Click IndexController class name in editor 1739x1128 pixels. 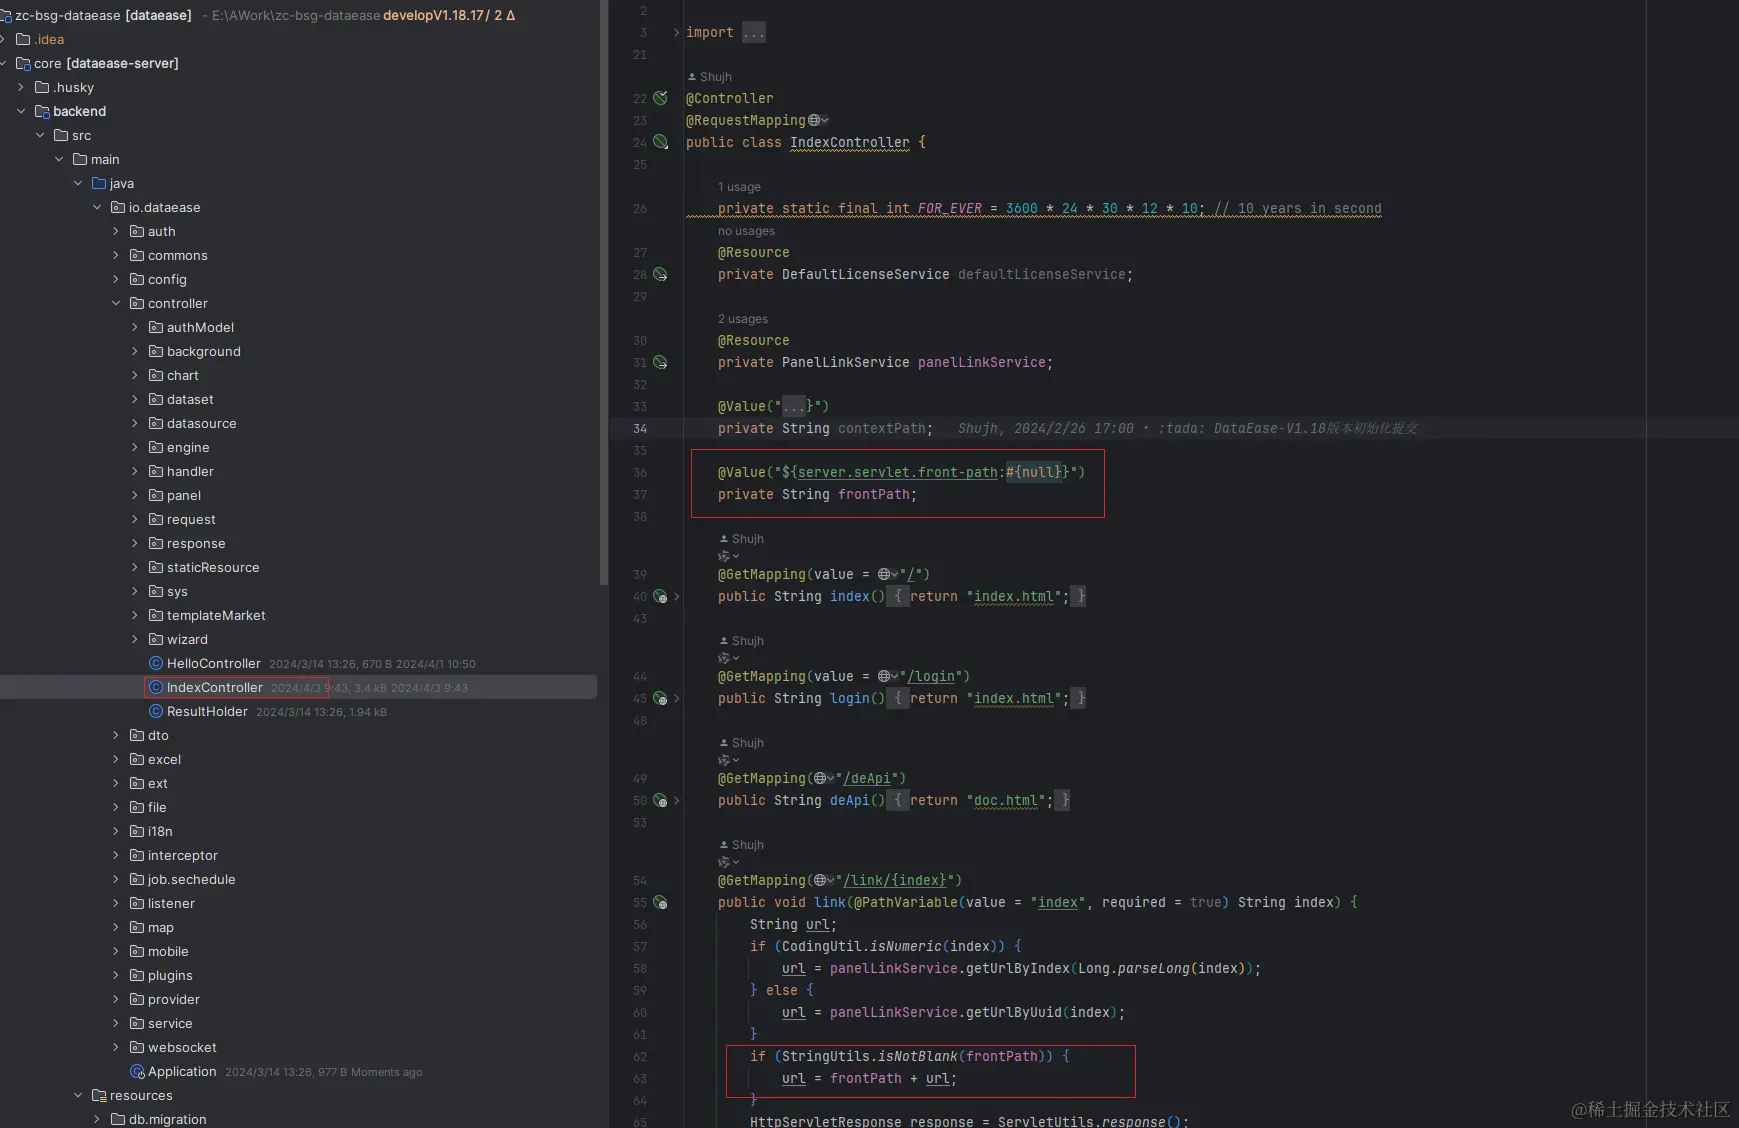[850, 142]
